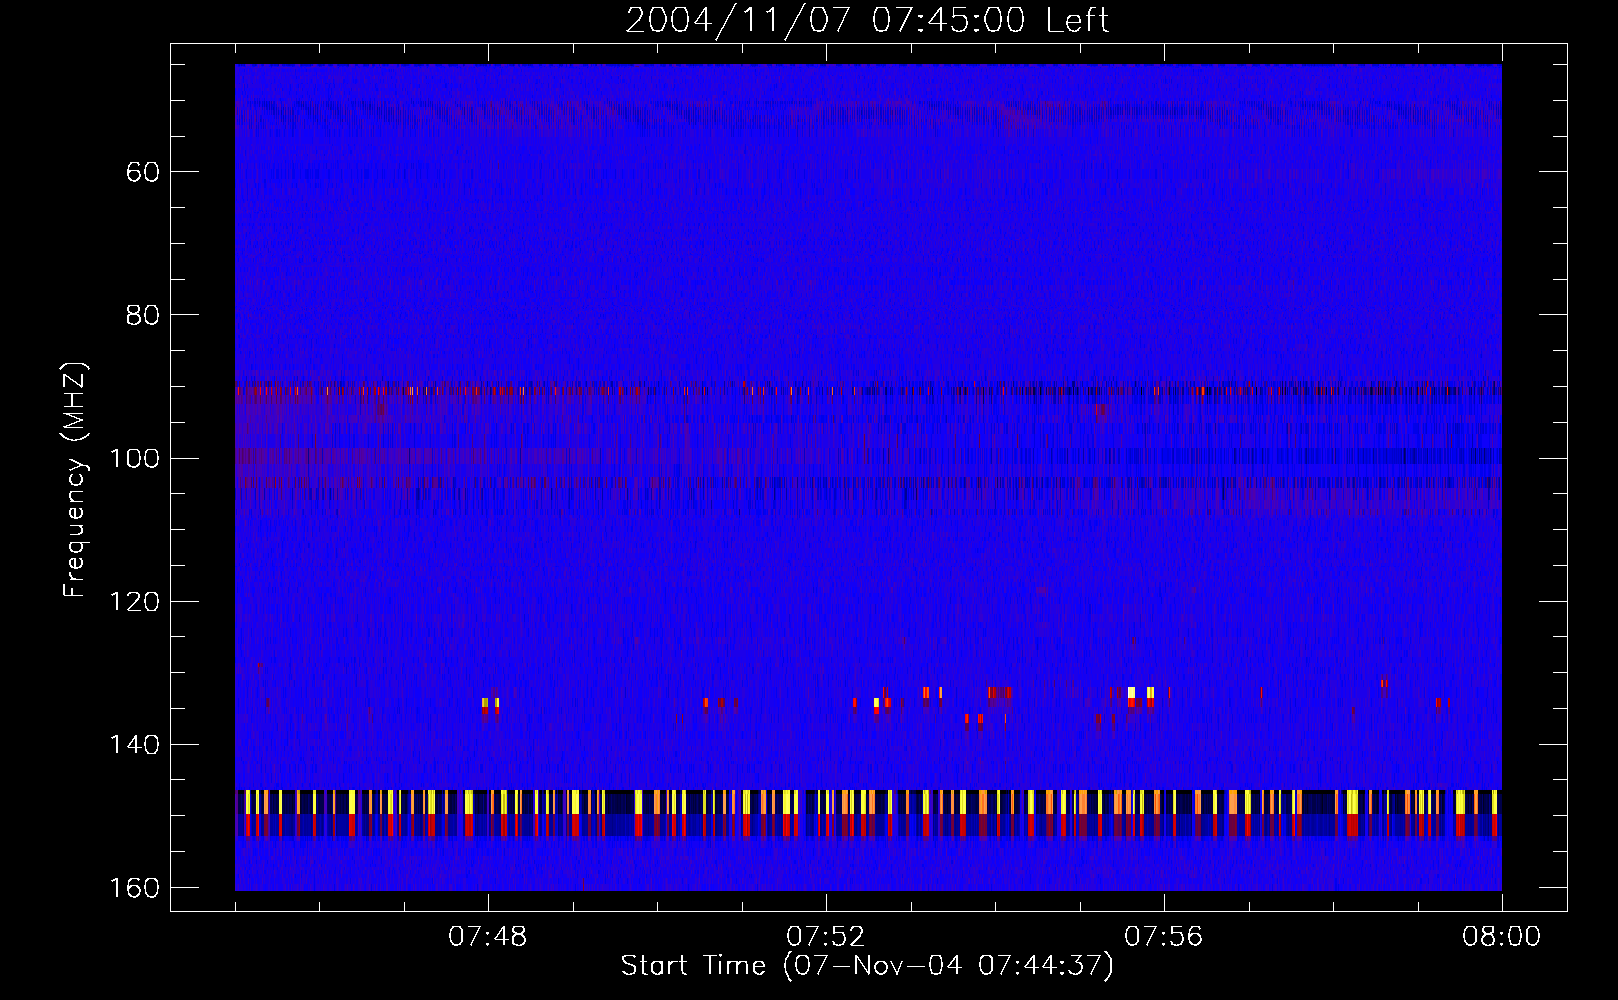This screenshot has height=1000, width=1618.
Task: Click the plot title '2004/11/07 07:45:00 Left'
Action: point(867,20)
